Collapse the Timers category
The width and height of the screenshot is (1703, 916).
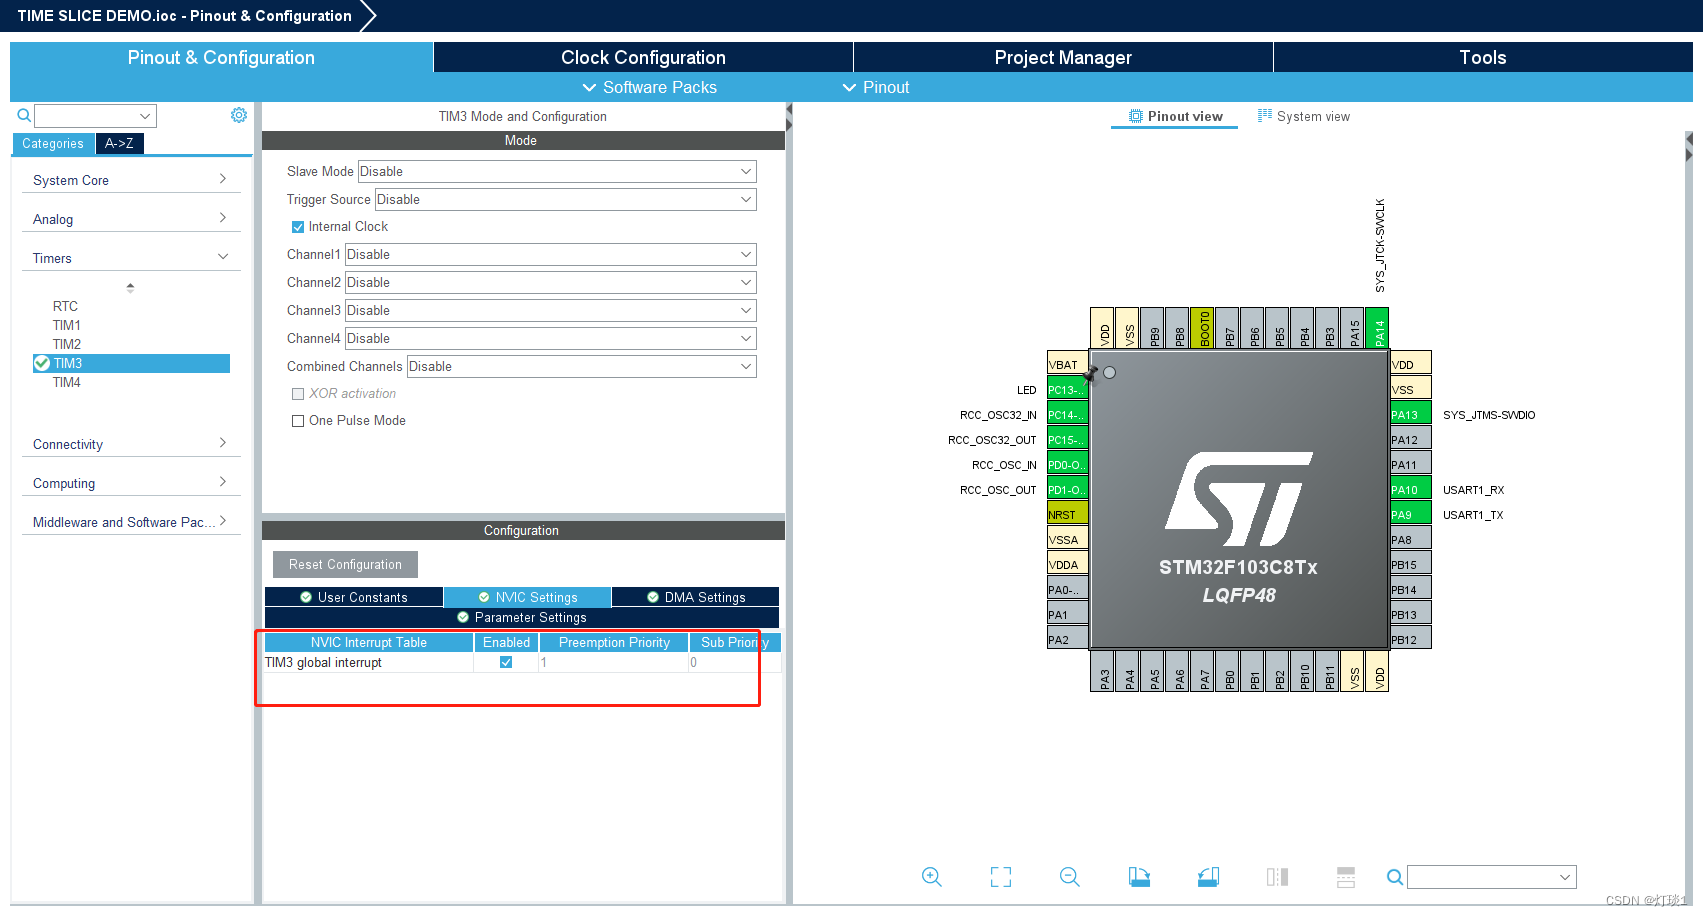[130, 258]
